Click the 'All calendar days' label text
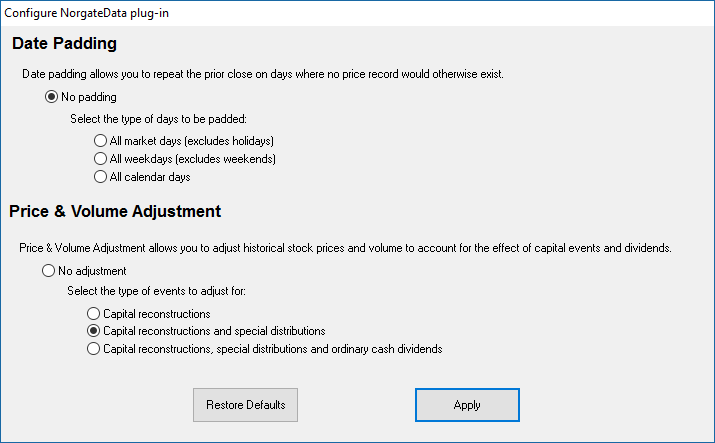 tap(150, 177)
